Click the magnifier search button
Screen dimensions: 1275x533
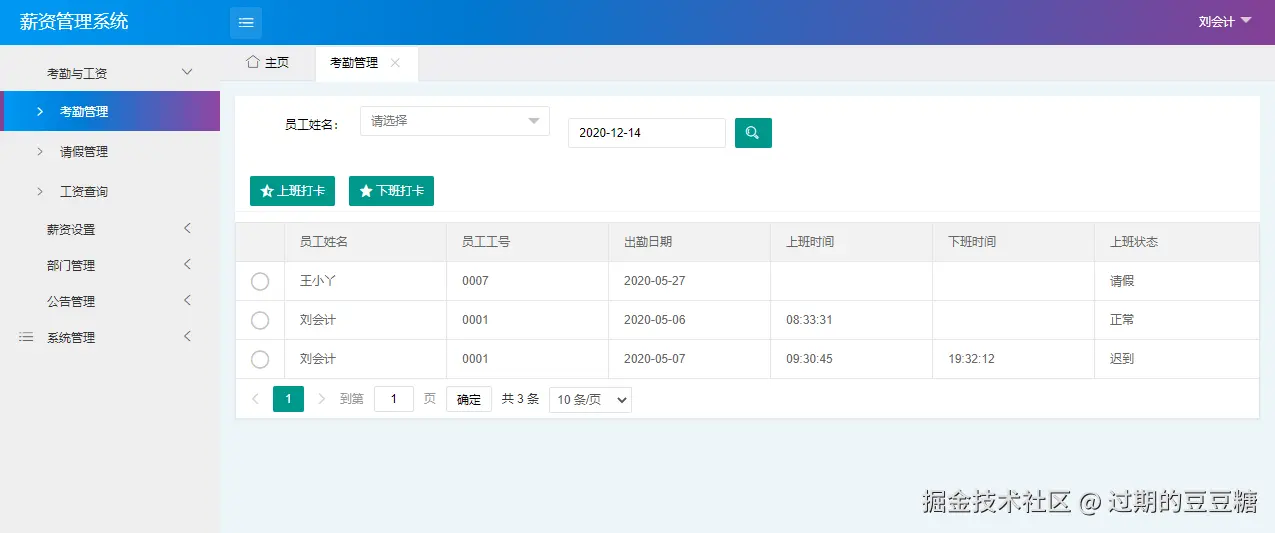click(753, 133)
